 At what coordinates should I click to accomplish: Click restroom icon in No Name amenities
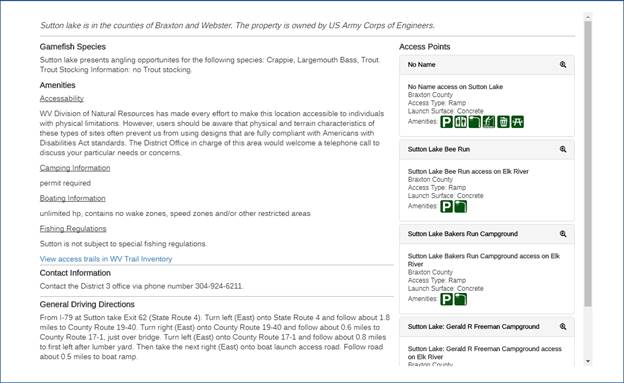pyautogui.click(x=460, y=122)
